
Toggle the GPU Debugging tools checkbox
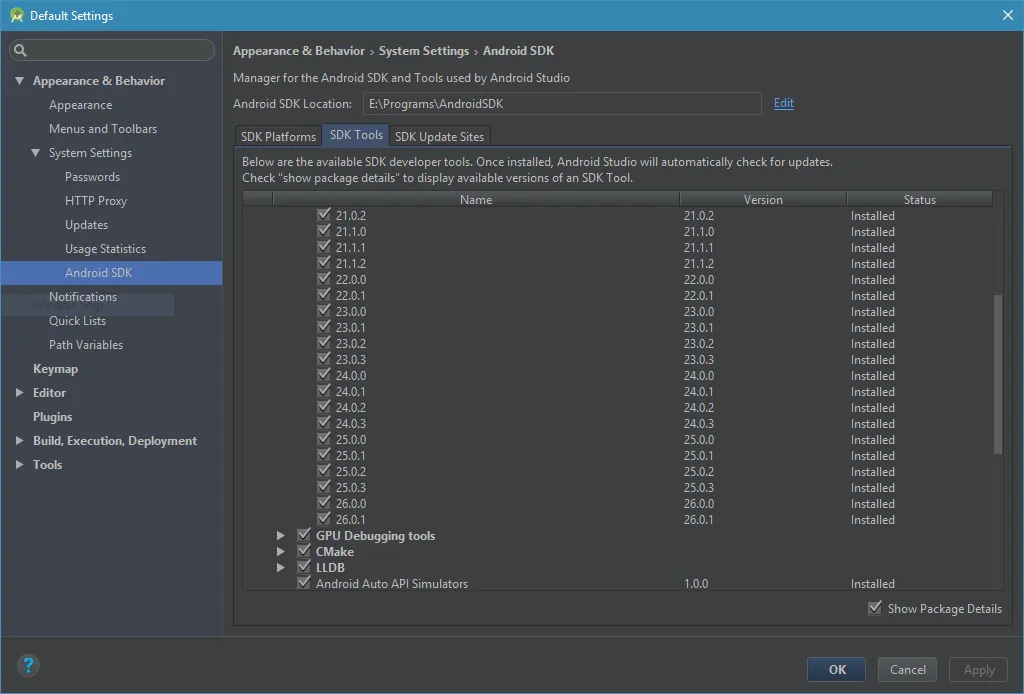coord(304,535)
